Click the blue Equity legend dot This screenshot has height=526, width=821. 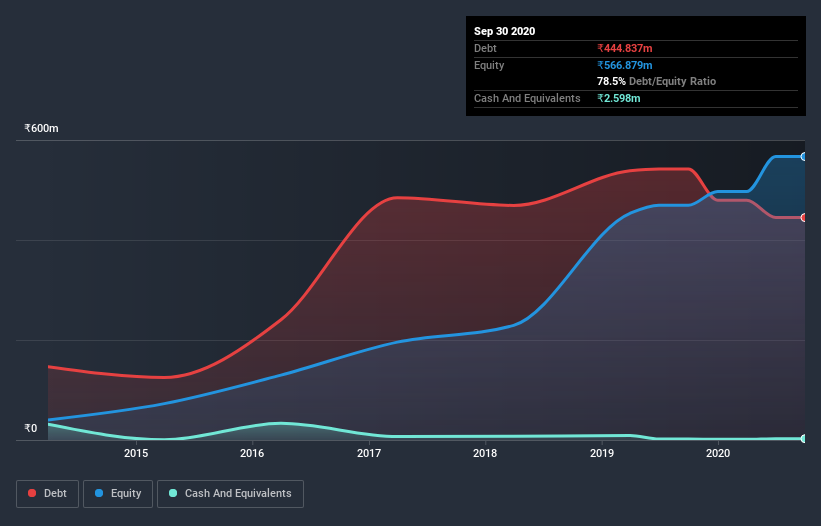98,493
